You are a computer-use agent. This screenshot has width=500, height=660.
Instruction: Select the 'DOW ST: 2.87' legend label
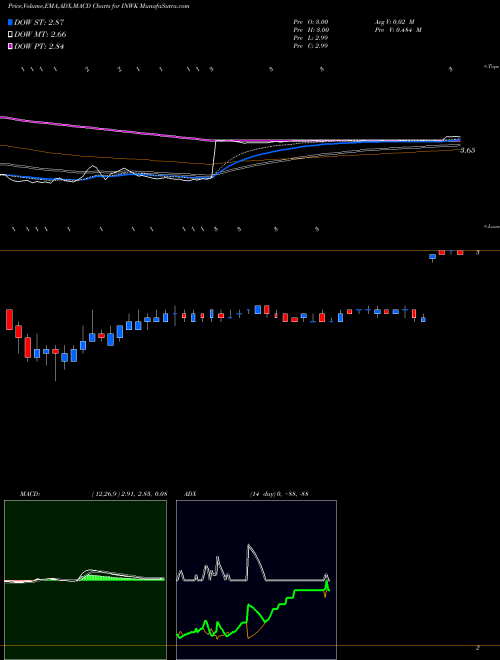[39, 22]
